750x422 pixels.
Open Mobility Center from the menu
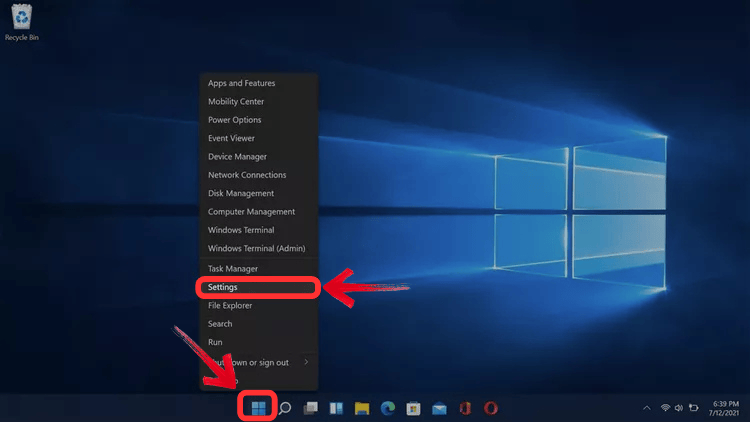[x=259, y=101]
